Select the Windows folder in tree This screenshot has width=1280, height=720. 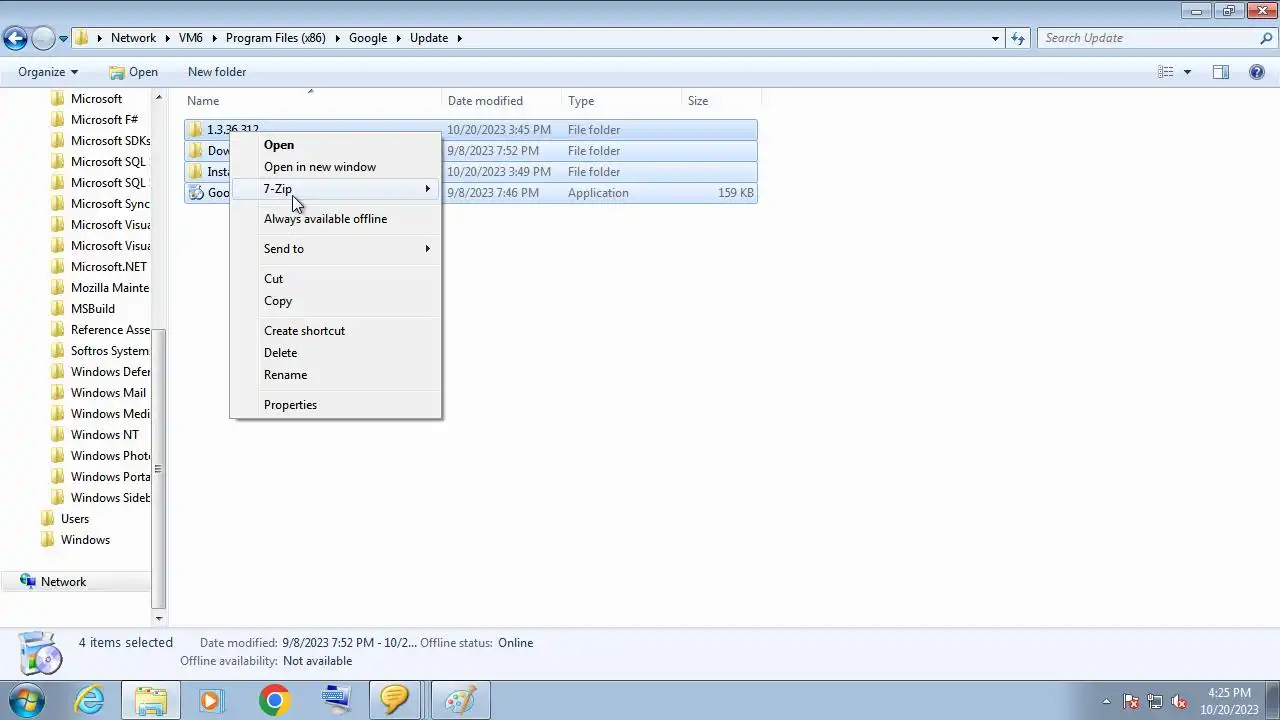click(x=85, y=540)
